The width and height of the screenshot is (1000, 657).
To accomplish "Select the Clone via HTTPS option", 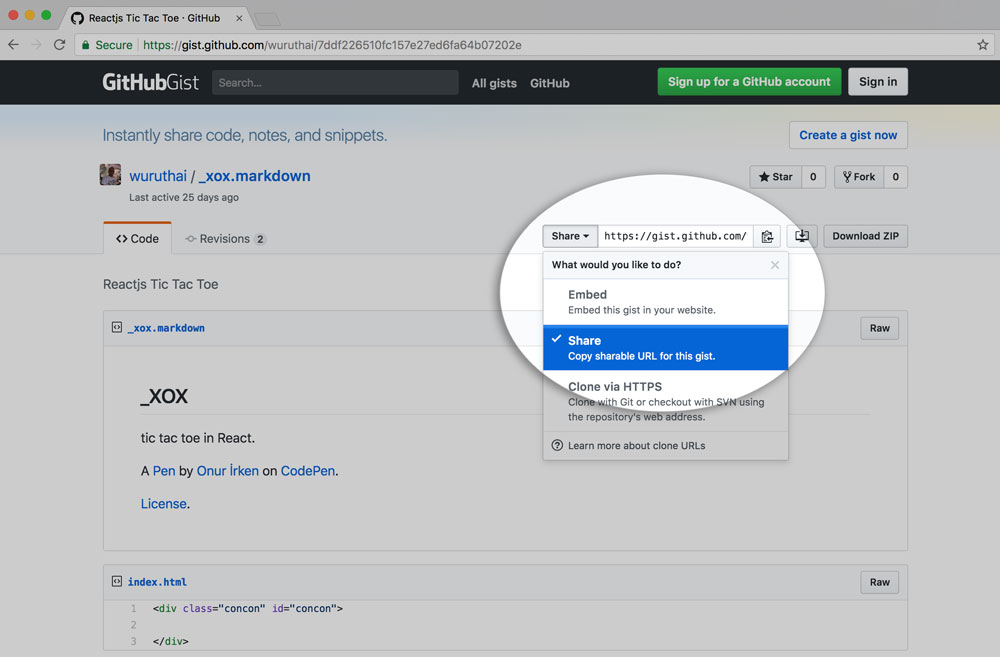I will 666,401.
